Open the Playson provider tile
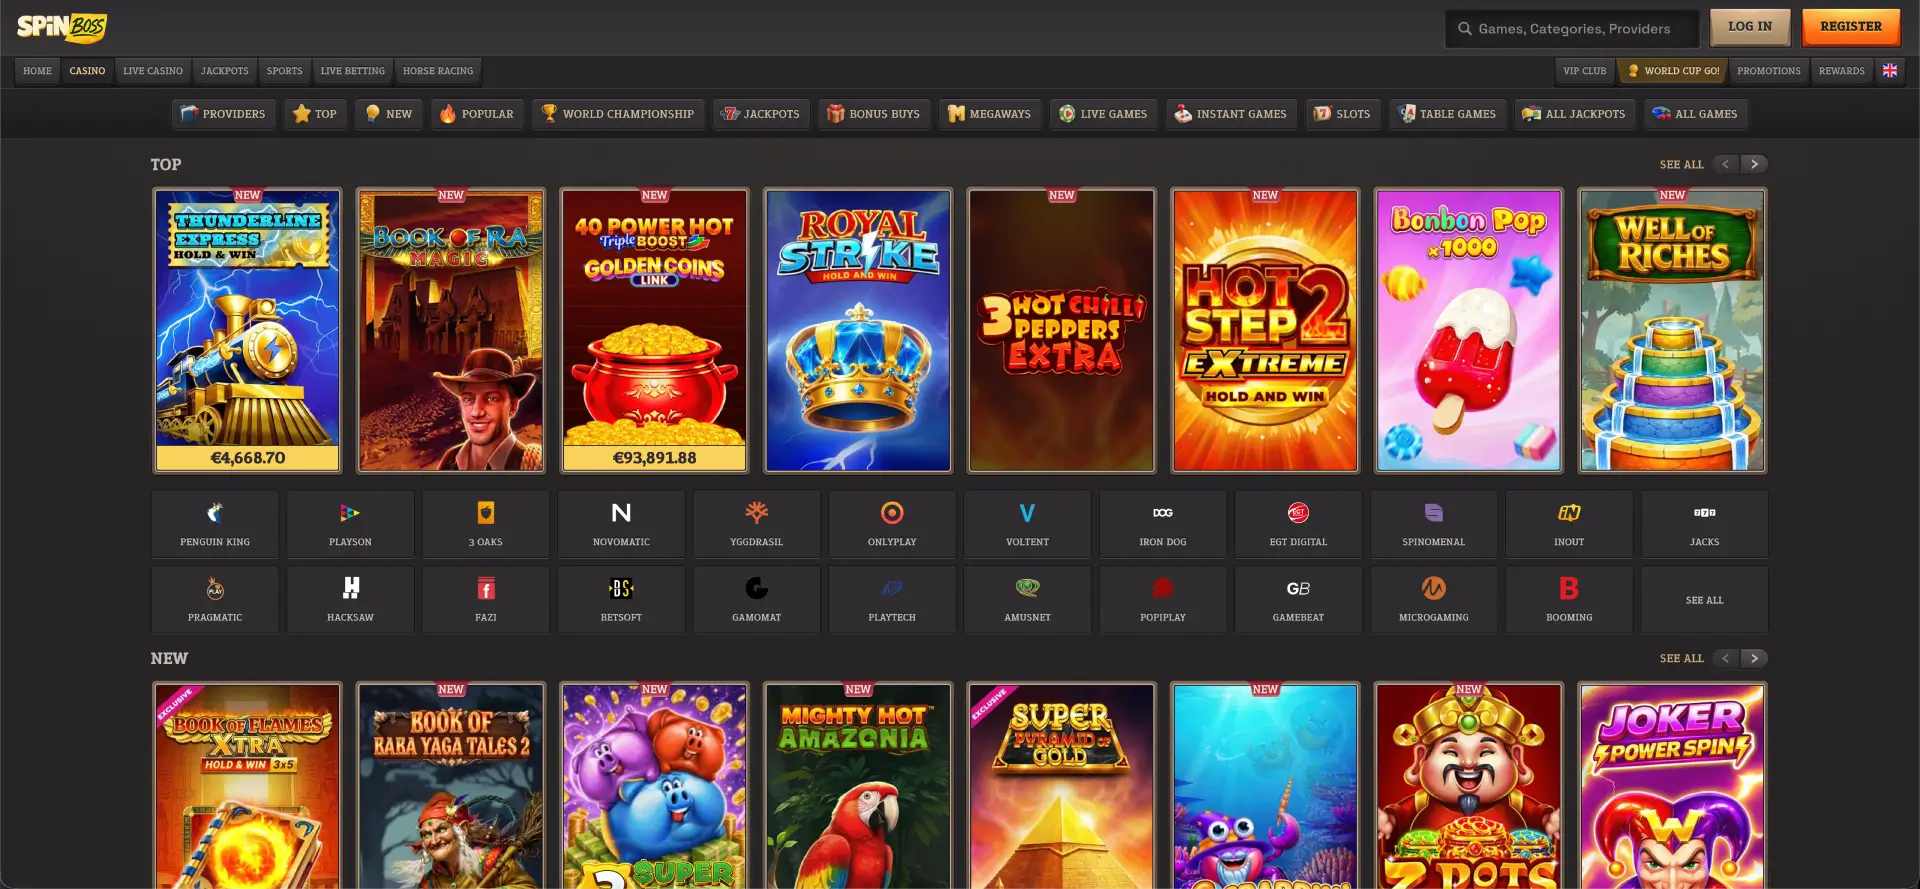The image size is (1920, 889). coord(350,524)
